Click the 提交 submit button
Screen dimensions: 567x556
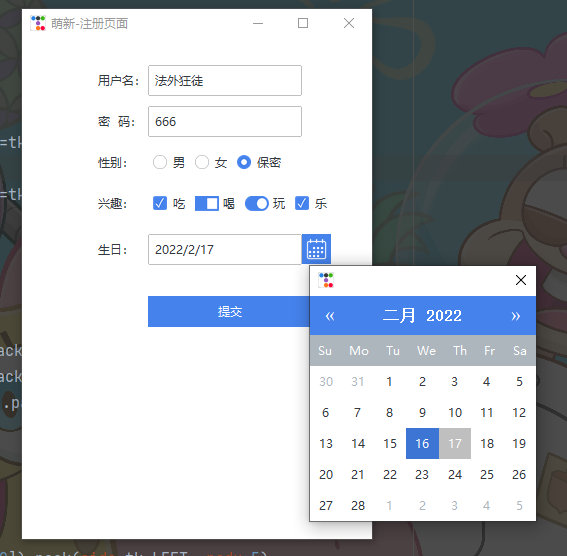tap(229, 311)
